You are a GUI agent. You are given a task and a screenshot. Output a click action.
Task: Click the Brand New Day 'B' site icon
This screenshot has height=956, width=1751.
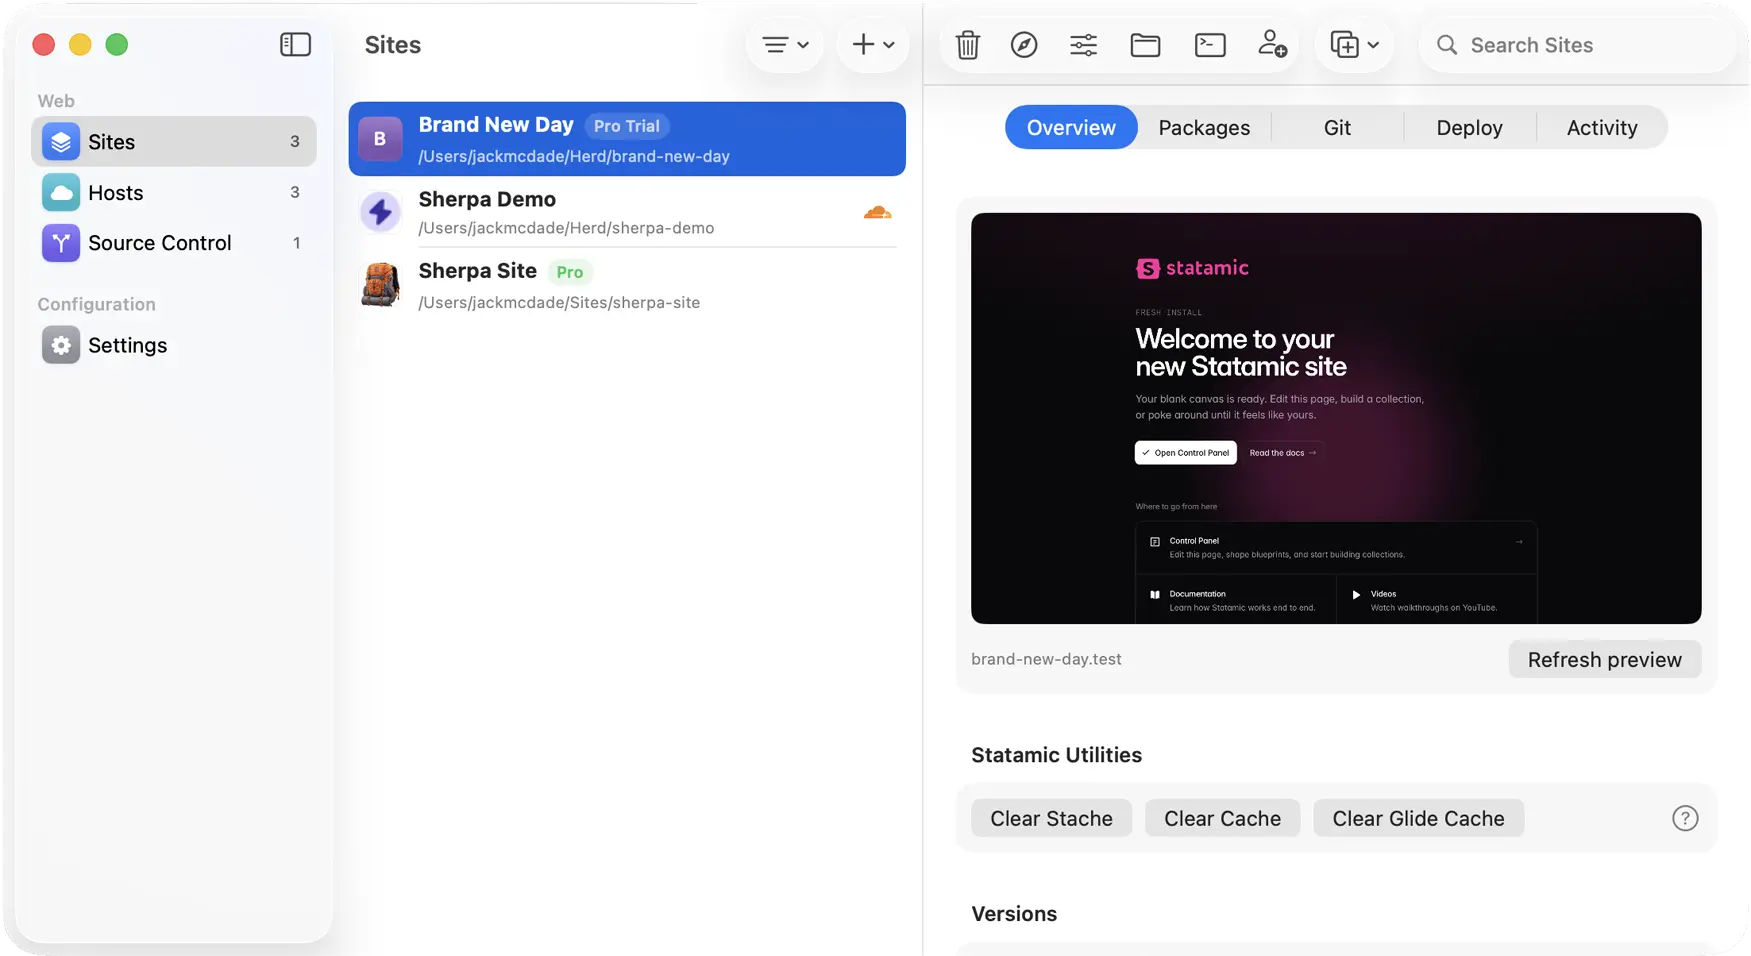[380, 139]
